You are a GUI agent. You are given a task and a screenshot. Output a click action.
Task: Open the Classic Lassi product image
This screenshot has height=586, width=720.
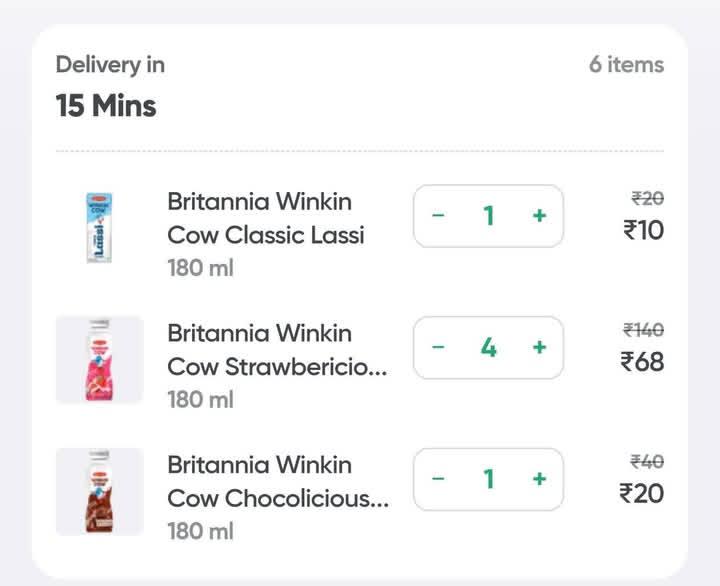coord(99,228)
